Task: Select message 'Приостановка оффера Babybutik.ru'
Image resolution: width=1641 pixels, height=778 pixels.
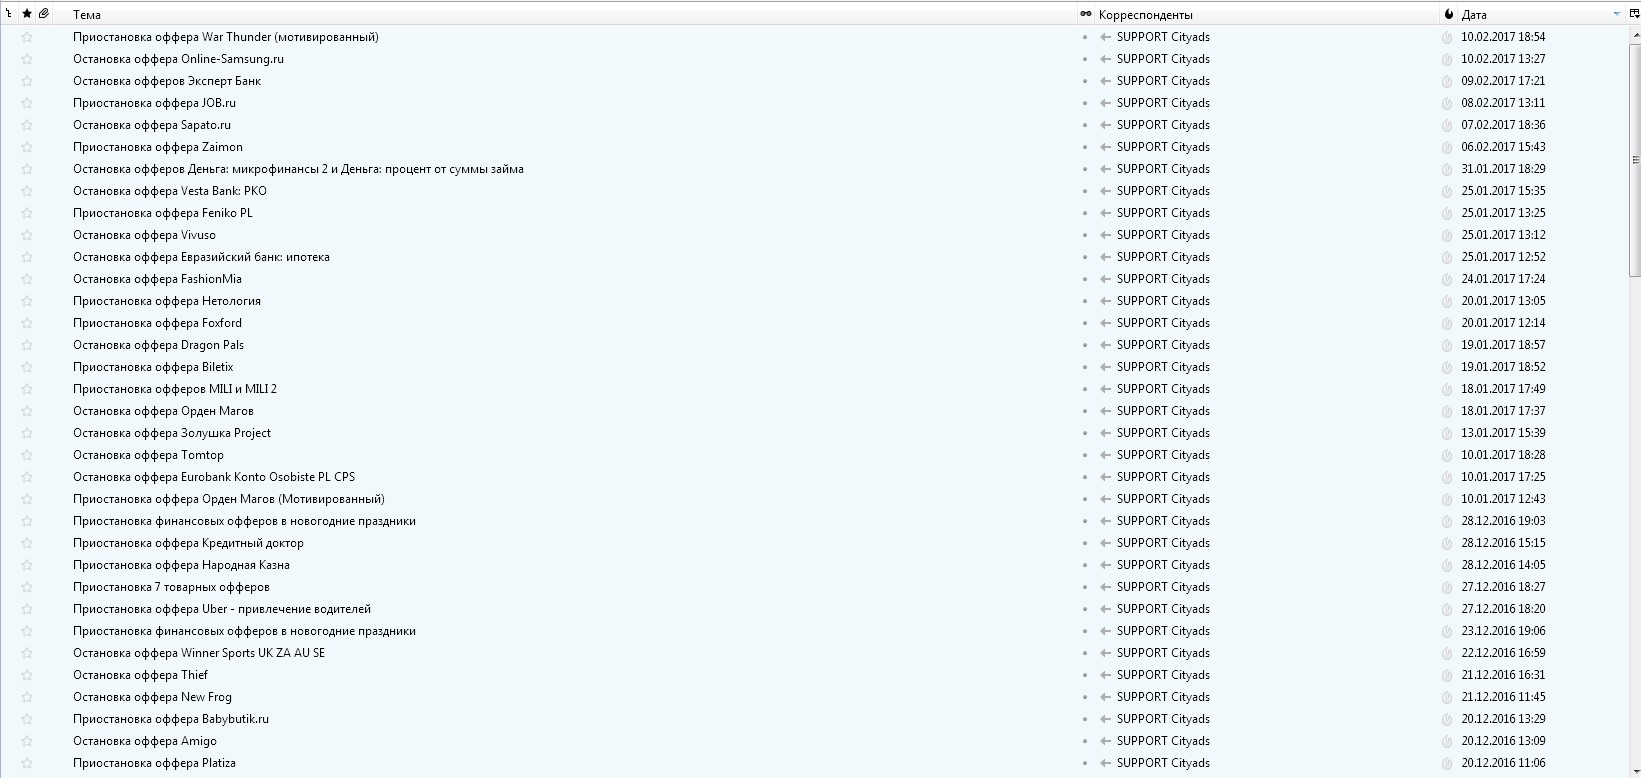Action: (171, 719)
